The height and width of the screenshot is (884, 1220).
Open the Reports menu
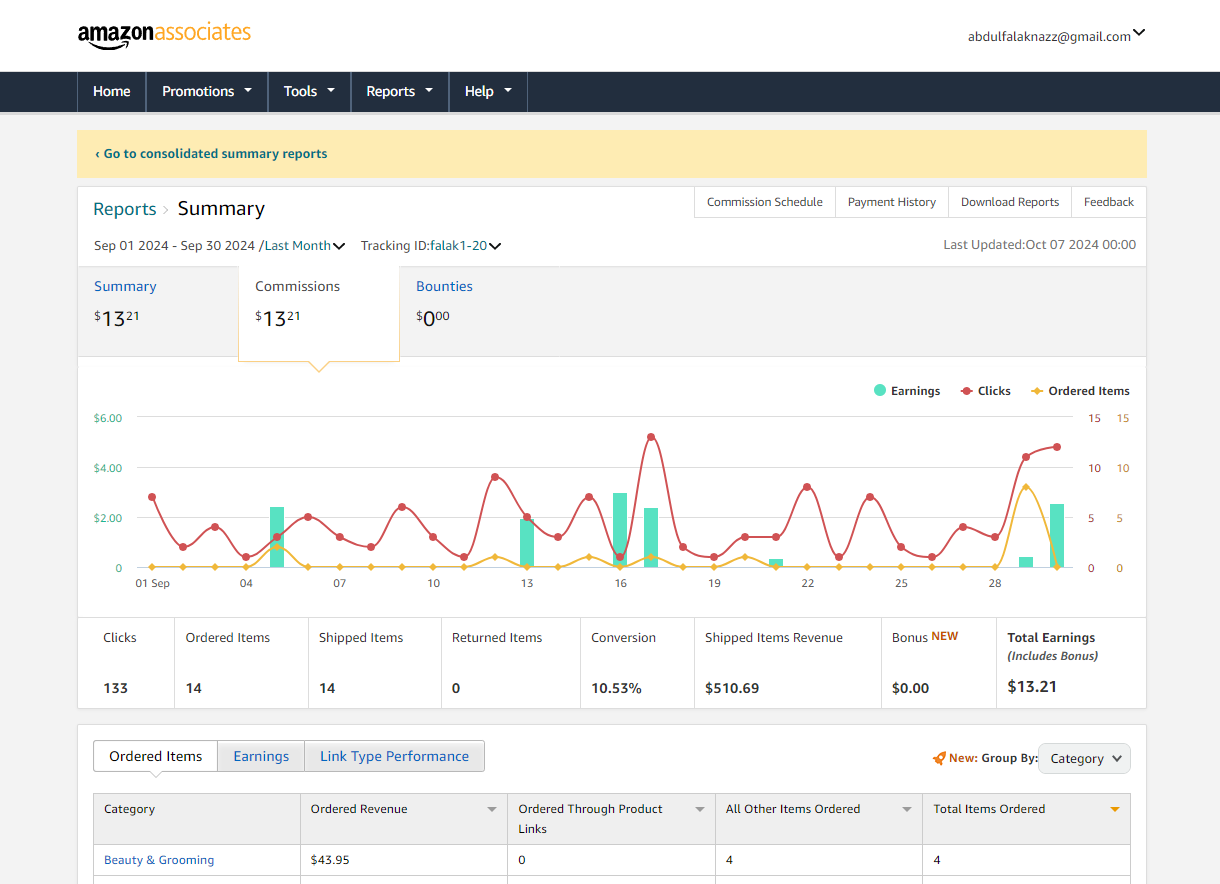pyautogui.click(x=400, y=91)
